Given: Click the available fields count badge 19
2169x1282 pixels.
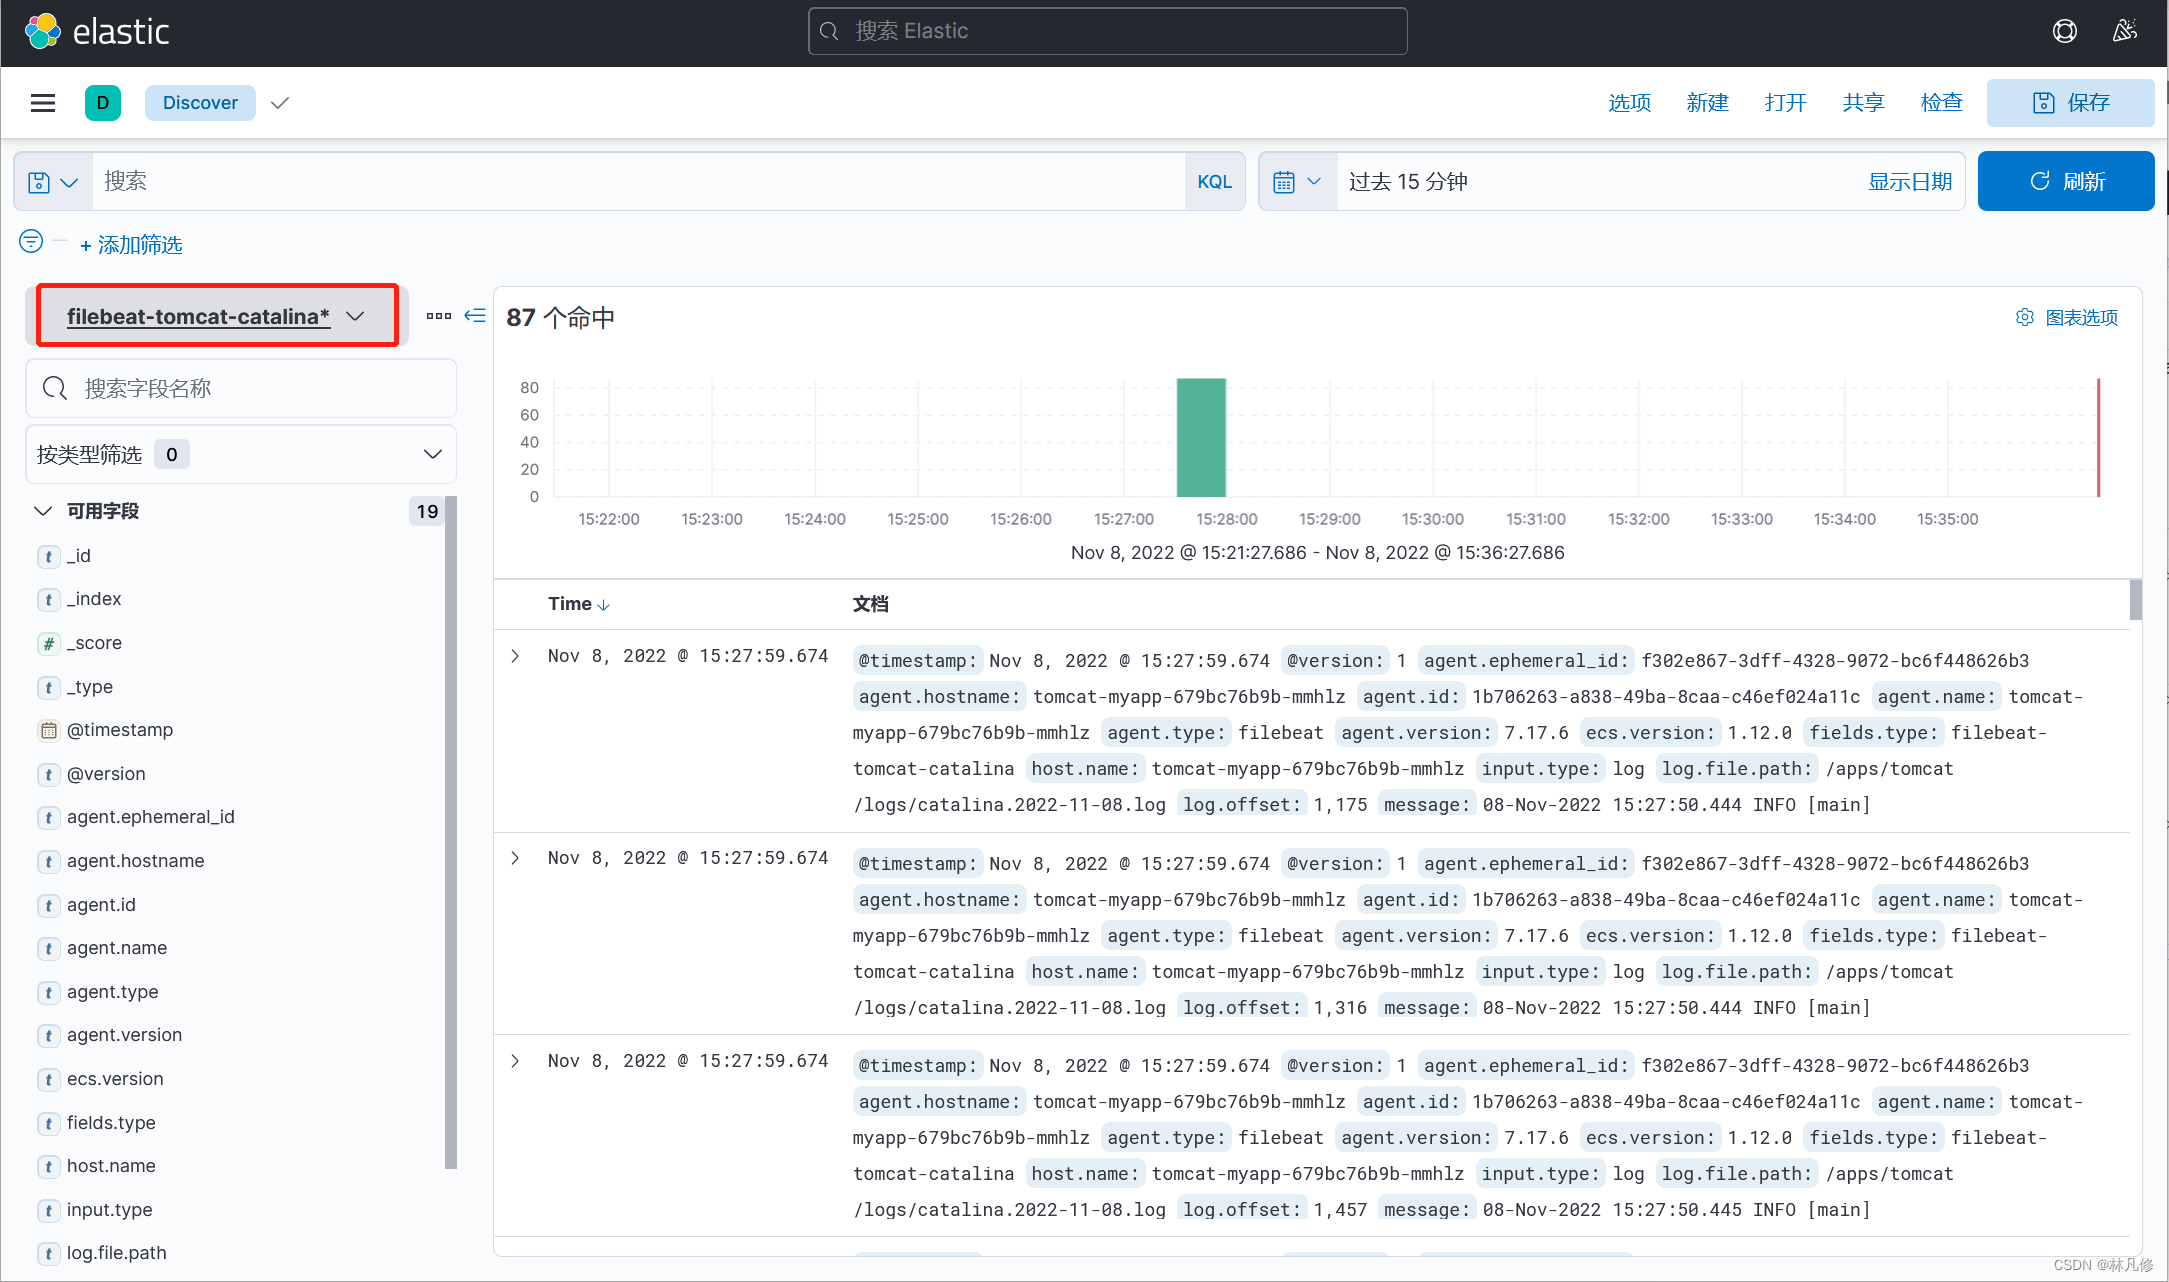Looking at the screenshot, I should click(427, 511).
